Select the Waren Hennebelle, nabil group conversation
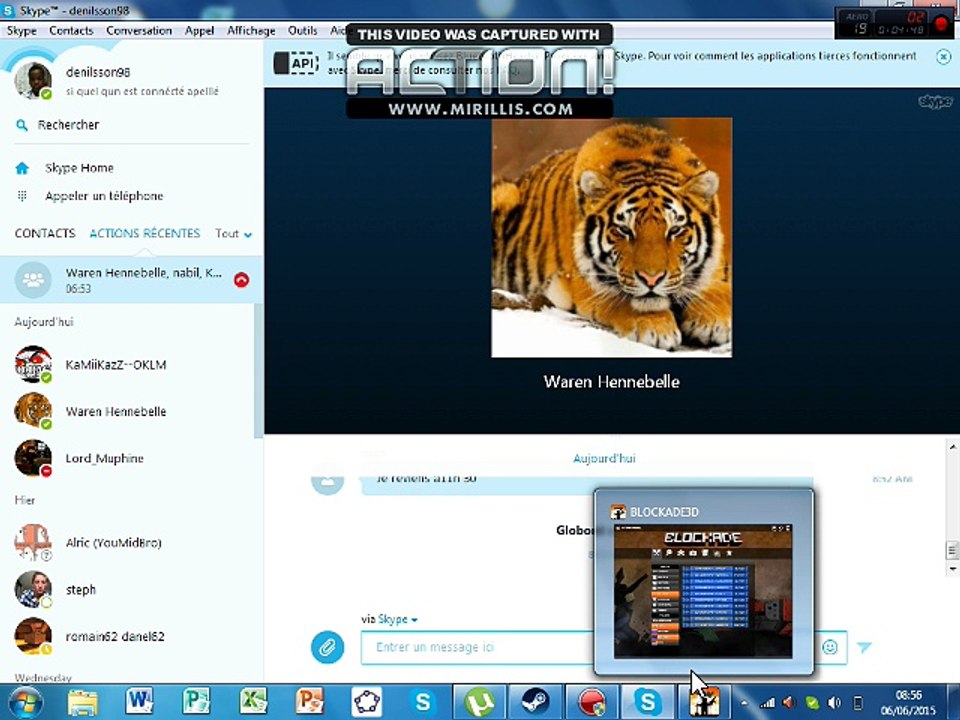Image resolution: width=960 pixels, height=720 pixels. (x=131, y=280)
